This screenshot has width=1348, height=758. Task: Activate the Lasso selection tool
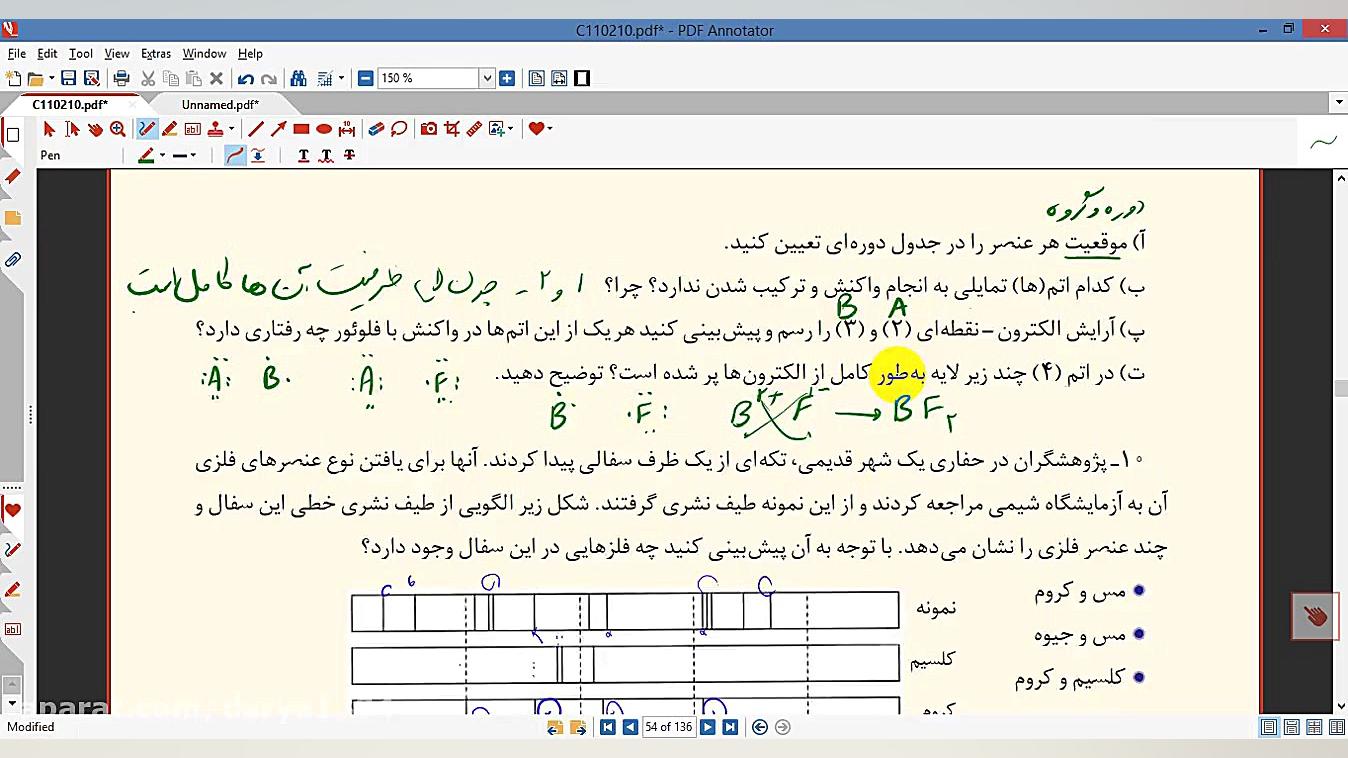click(x=398, y=129)
